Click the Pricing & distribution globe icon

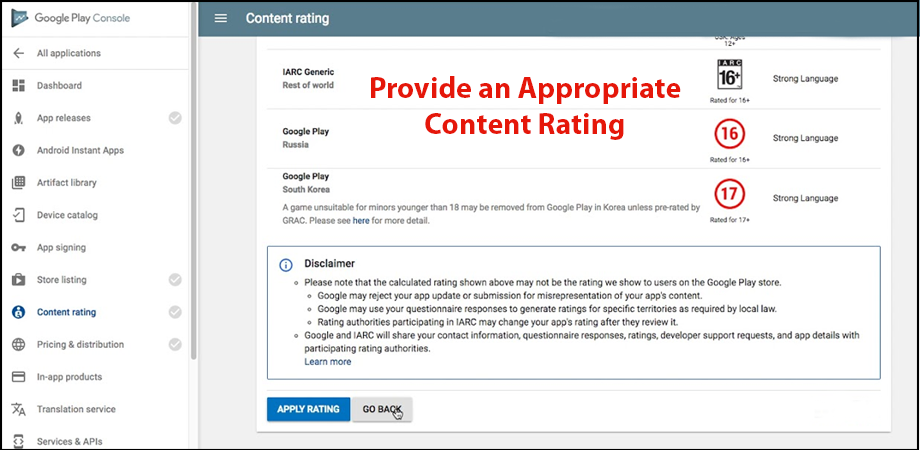[x=18, y=344]
